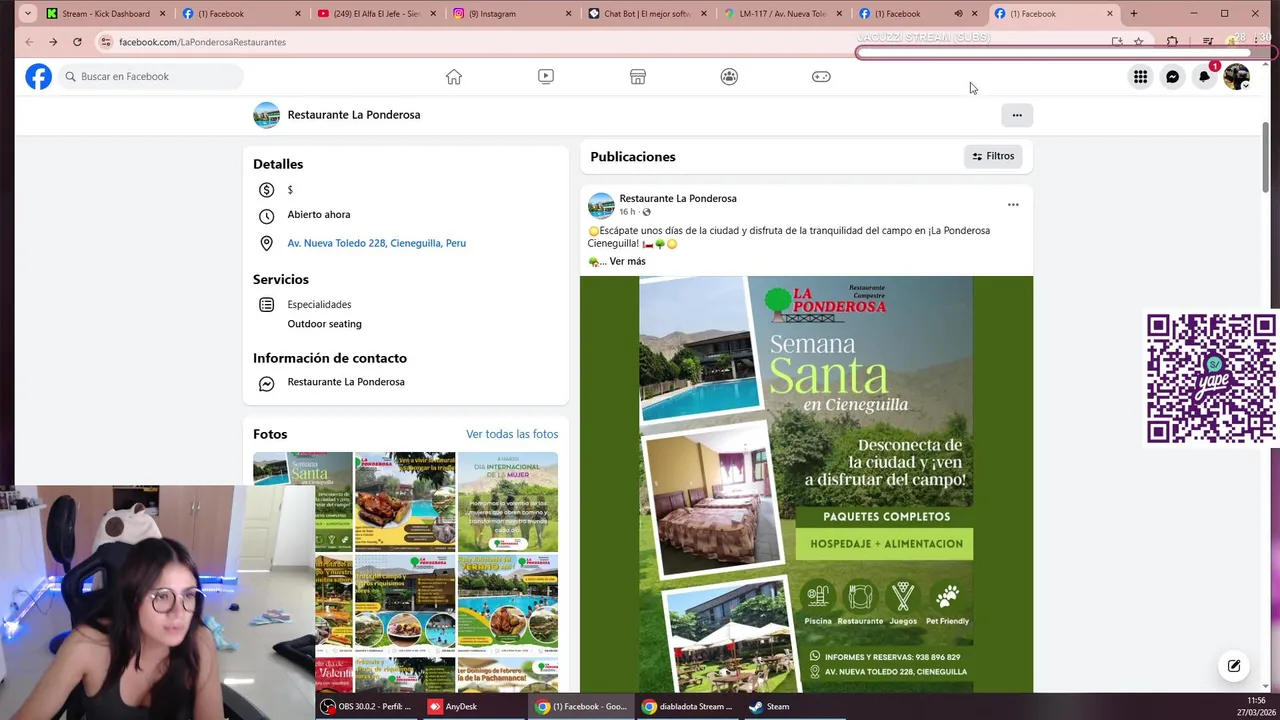Open the Facebook menu grid icon

(1140, 77)
